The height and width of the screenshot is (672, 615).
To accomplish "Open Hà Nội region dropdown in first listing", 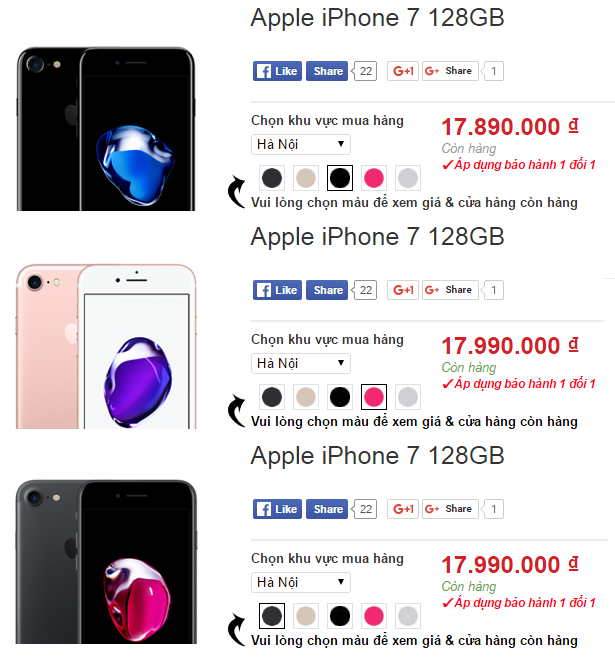I will [301, 144].
